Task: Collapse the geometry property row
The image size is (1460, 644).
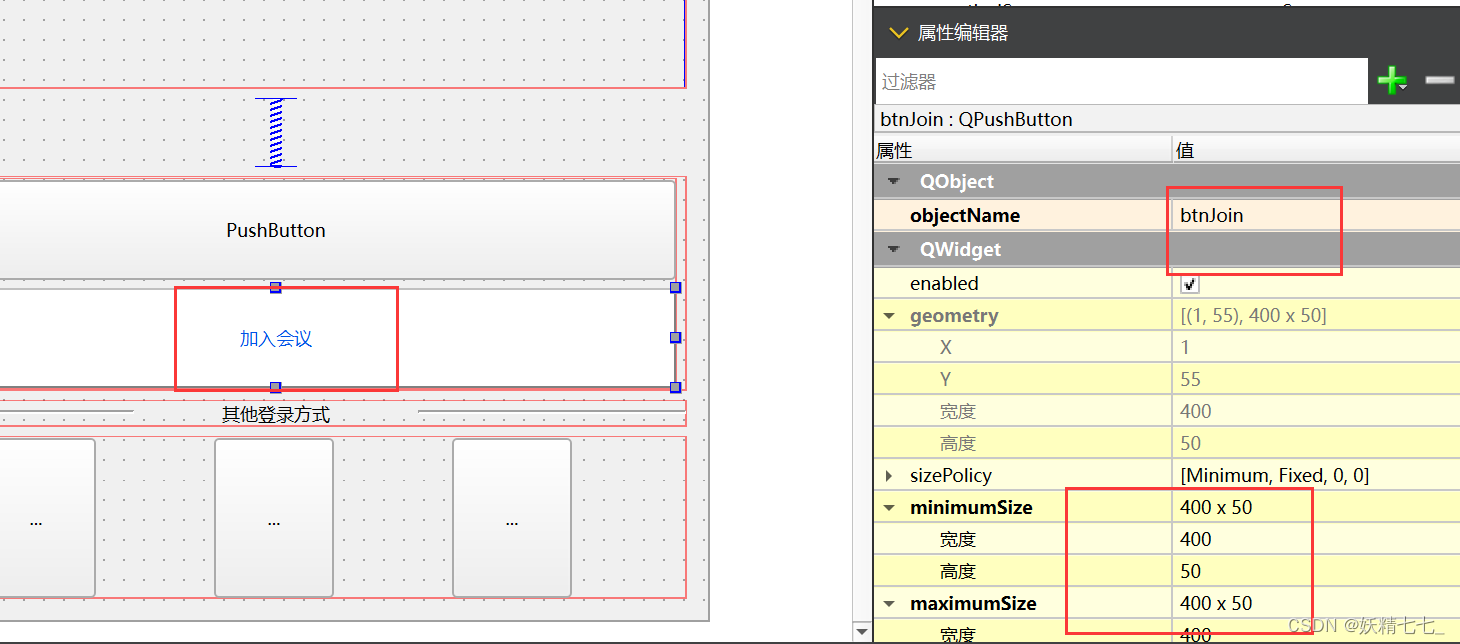Action: click(x=889, y=316)
